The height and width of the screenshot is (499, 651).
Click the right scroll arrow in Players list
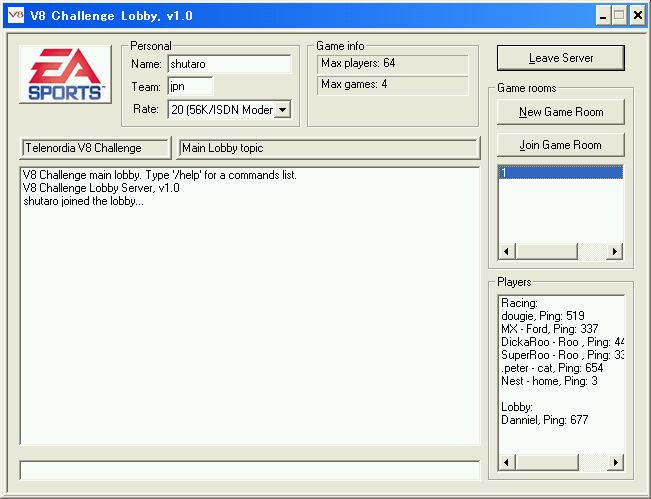[615, 462]
